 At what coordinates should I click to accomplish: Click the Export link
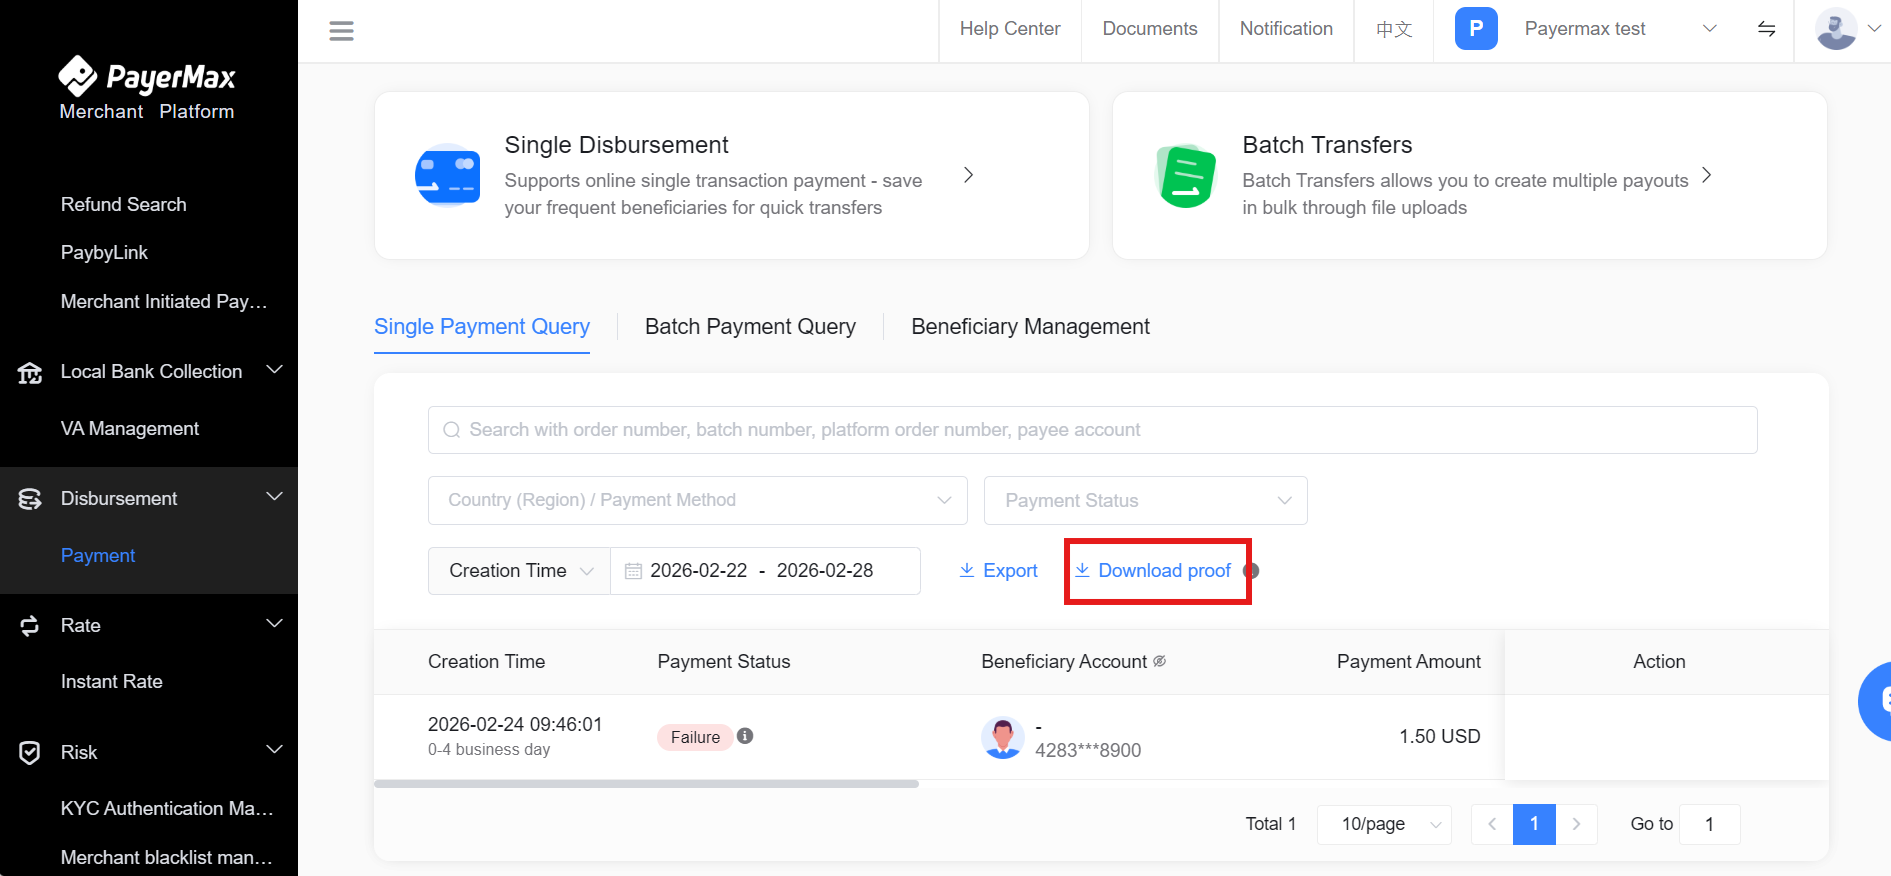pos(998,570)
